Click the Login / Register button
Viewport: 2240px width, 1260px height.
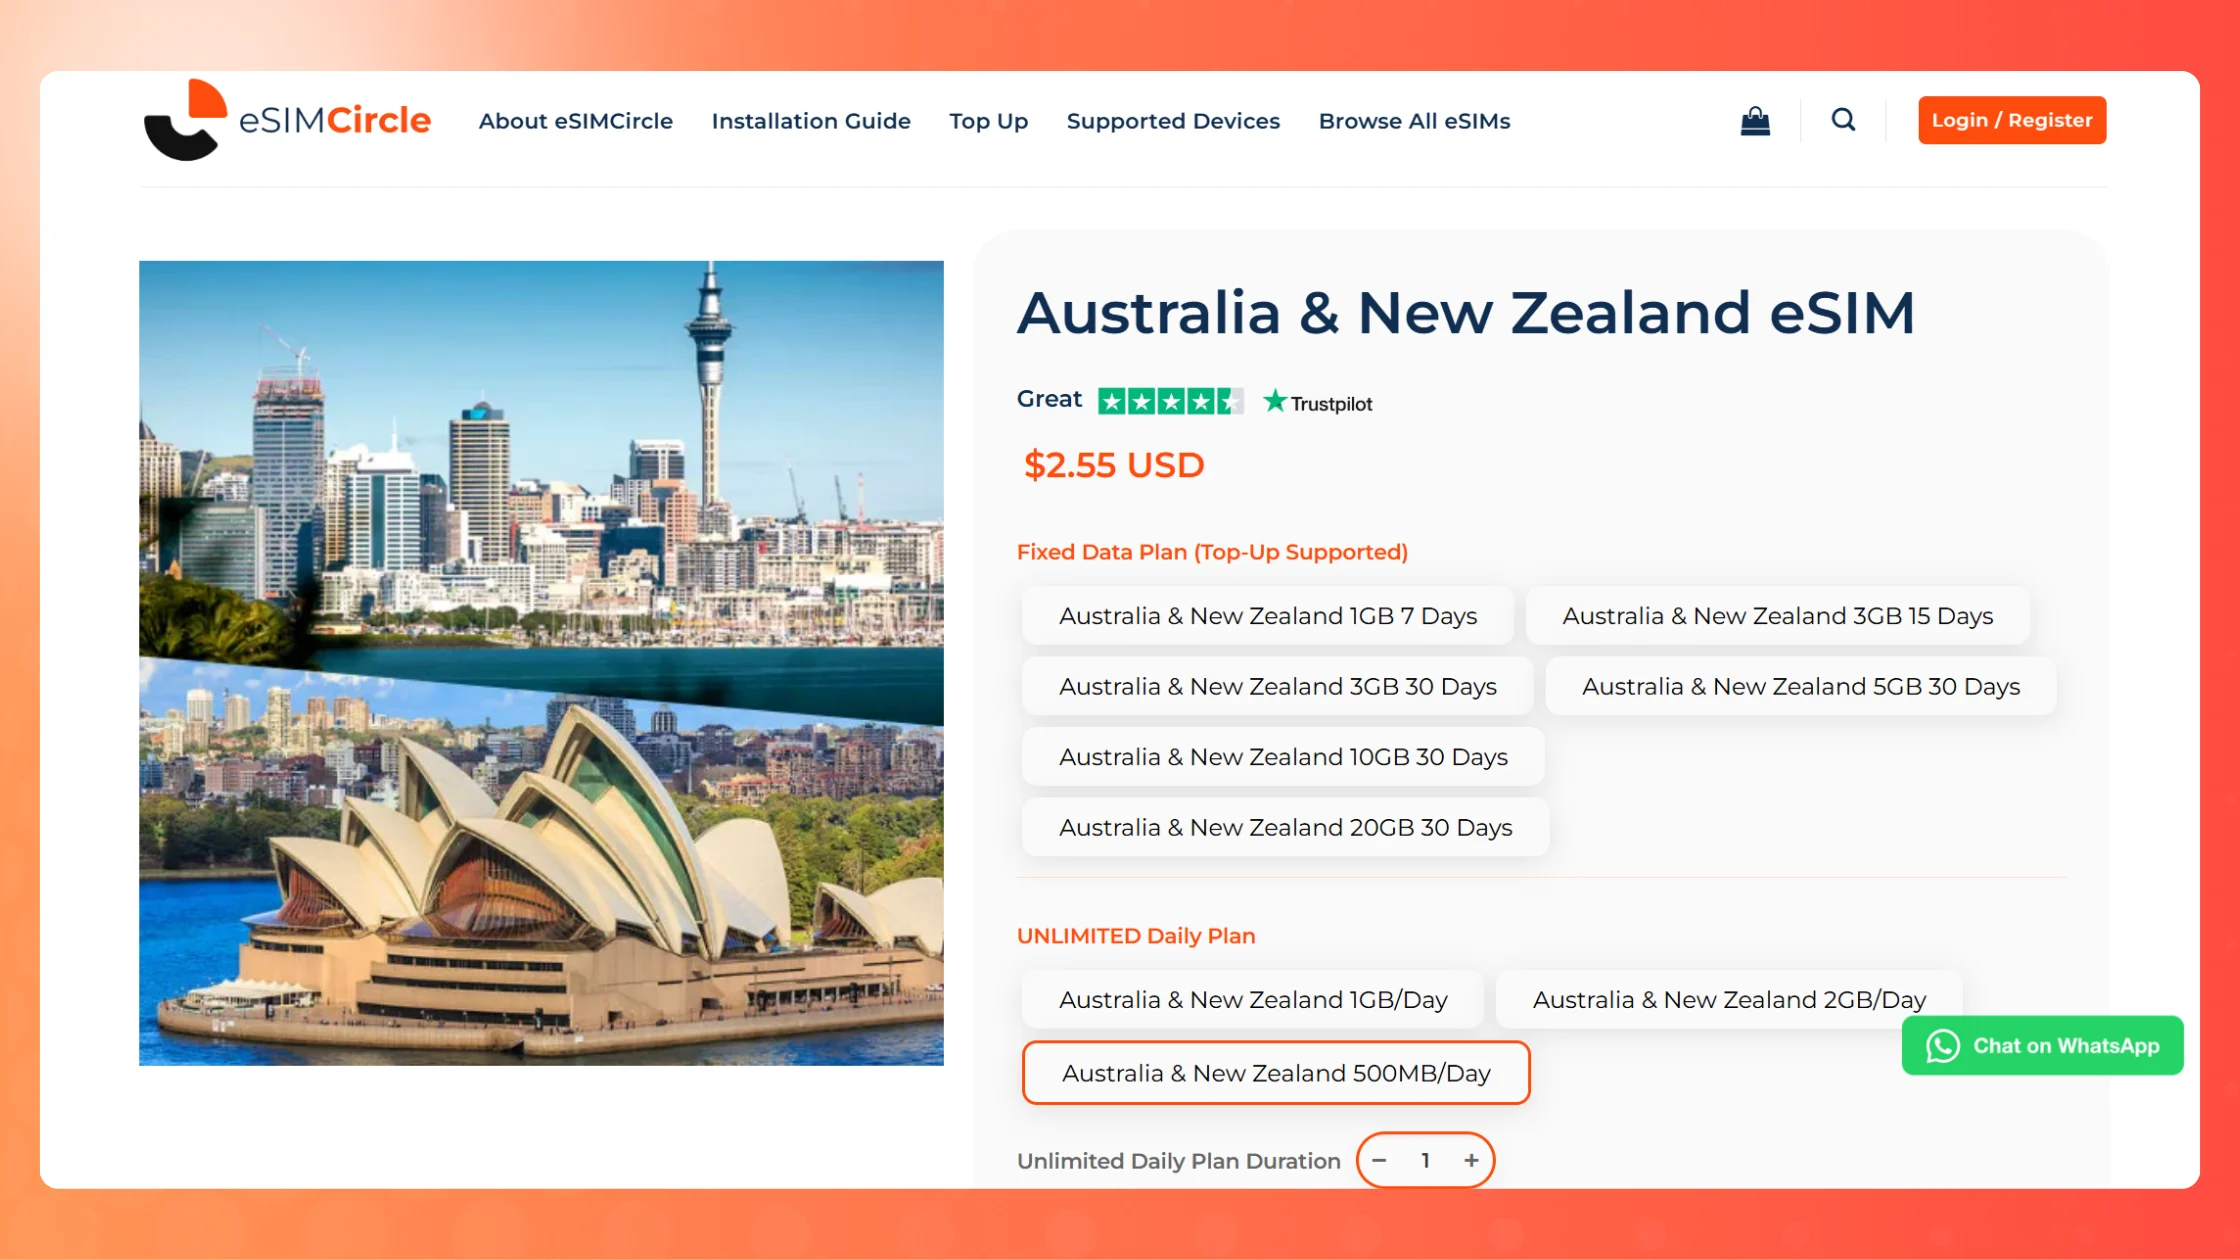pyautogui.click(x=2011, y=120)
